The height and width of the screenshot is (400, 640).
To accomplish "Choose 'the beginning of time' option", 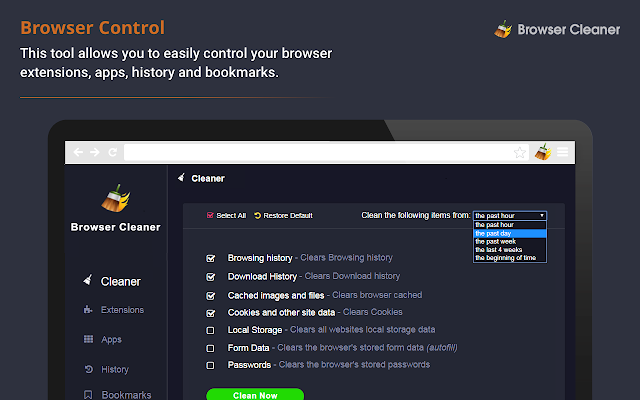I will (509, 258).
